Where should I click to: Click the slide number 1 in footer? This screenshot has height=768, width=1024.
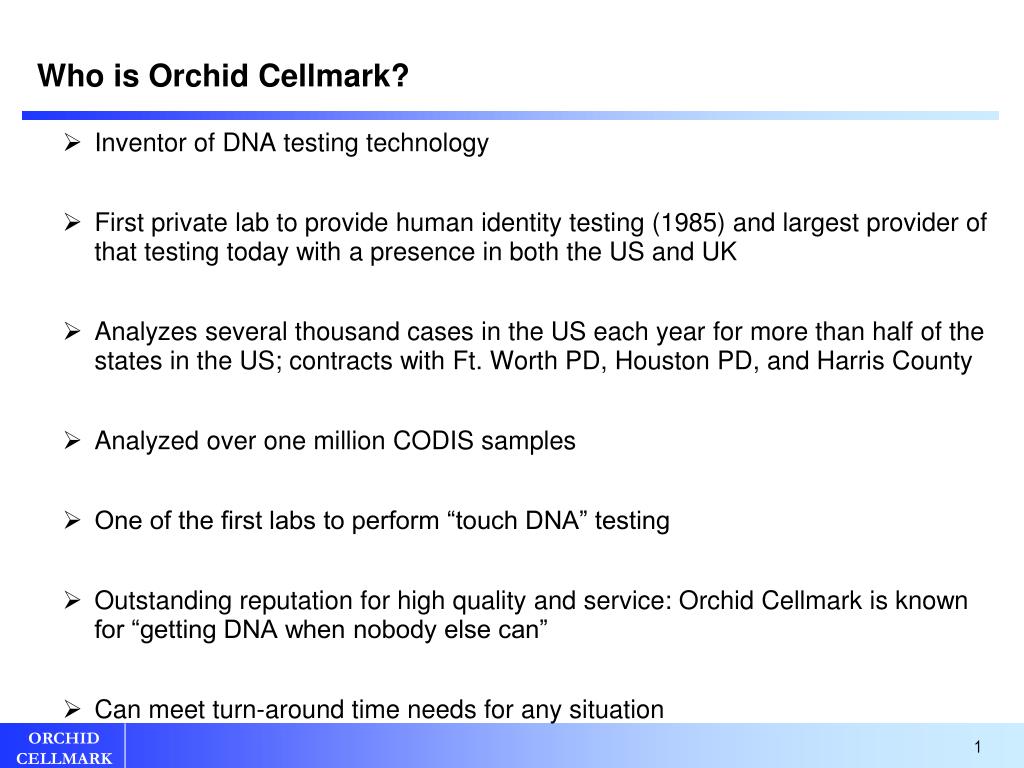tap(978, 747)
